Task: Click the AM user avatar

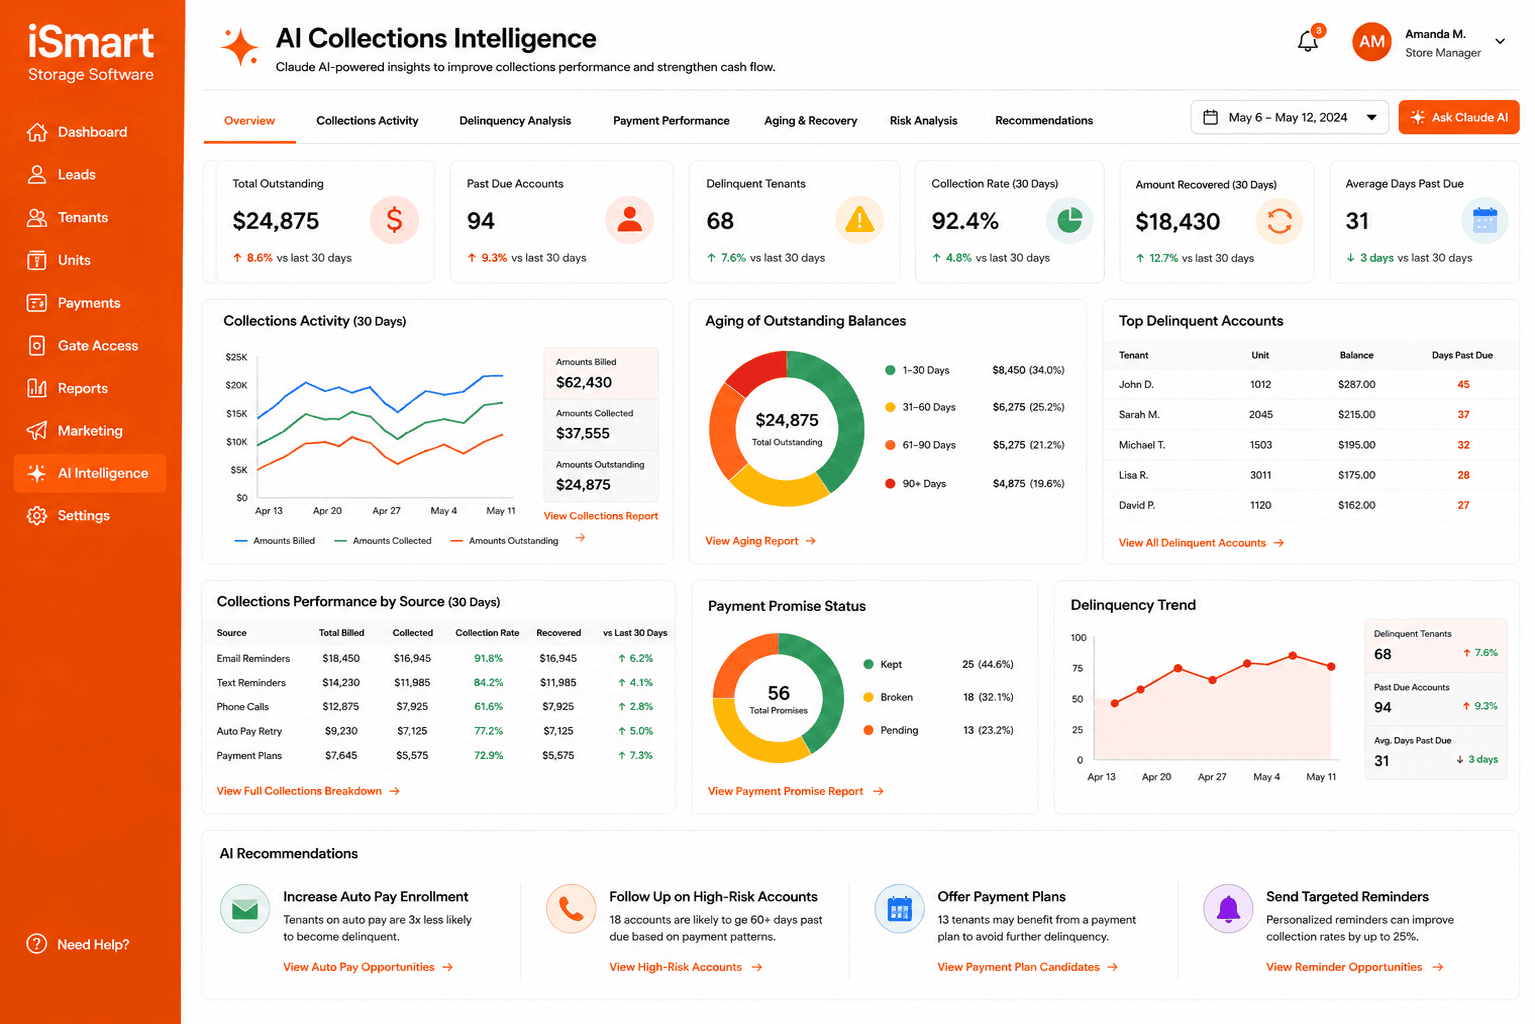Action: [x=1372, y=42]
